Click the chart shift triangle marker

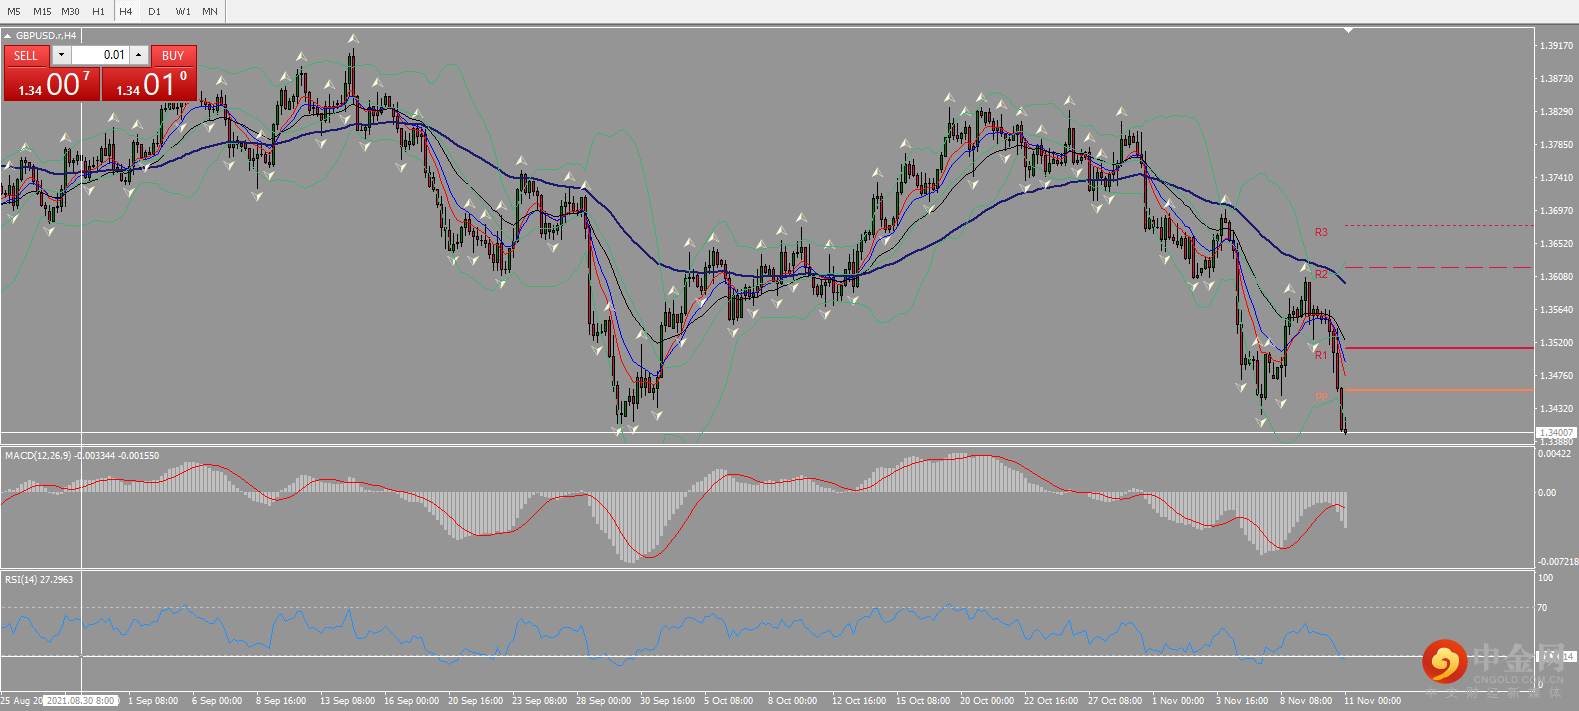coord(1348,30)
